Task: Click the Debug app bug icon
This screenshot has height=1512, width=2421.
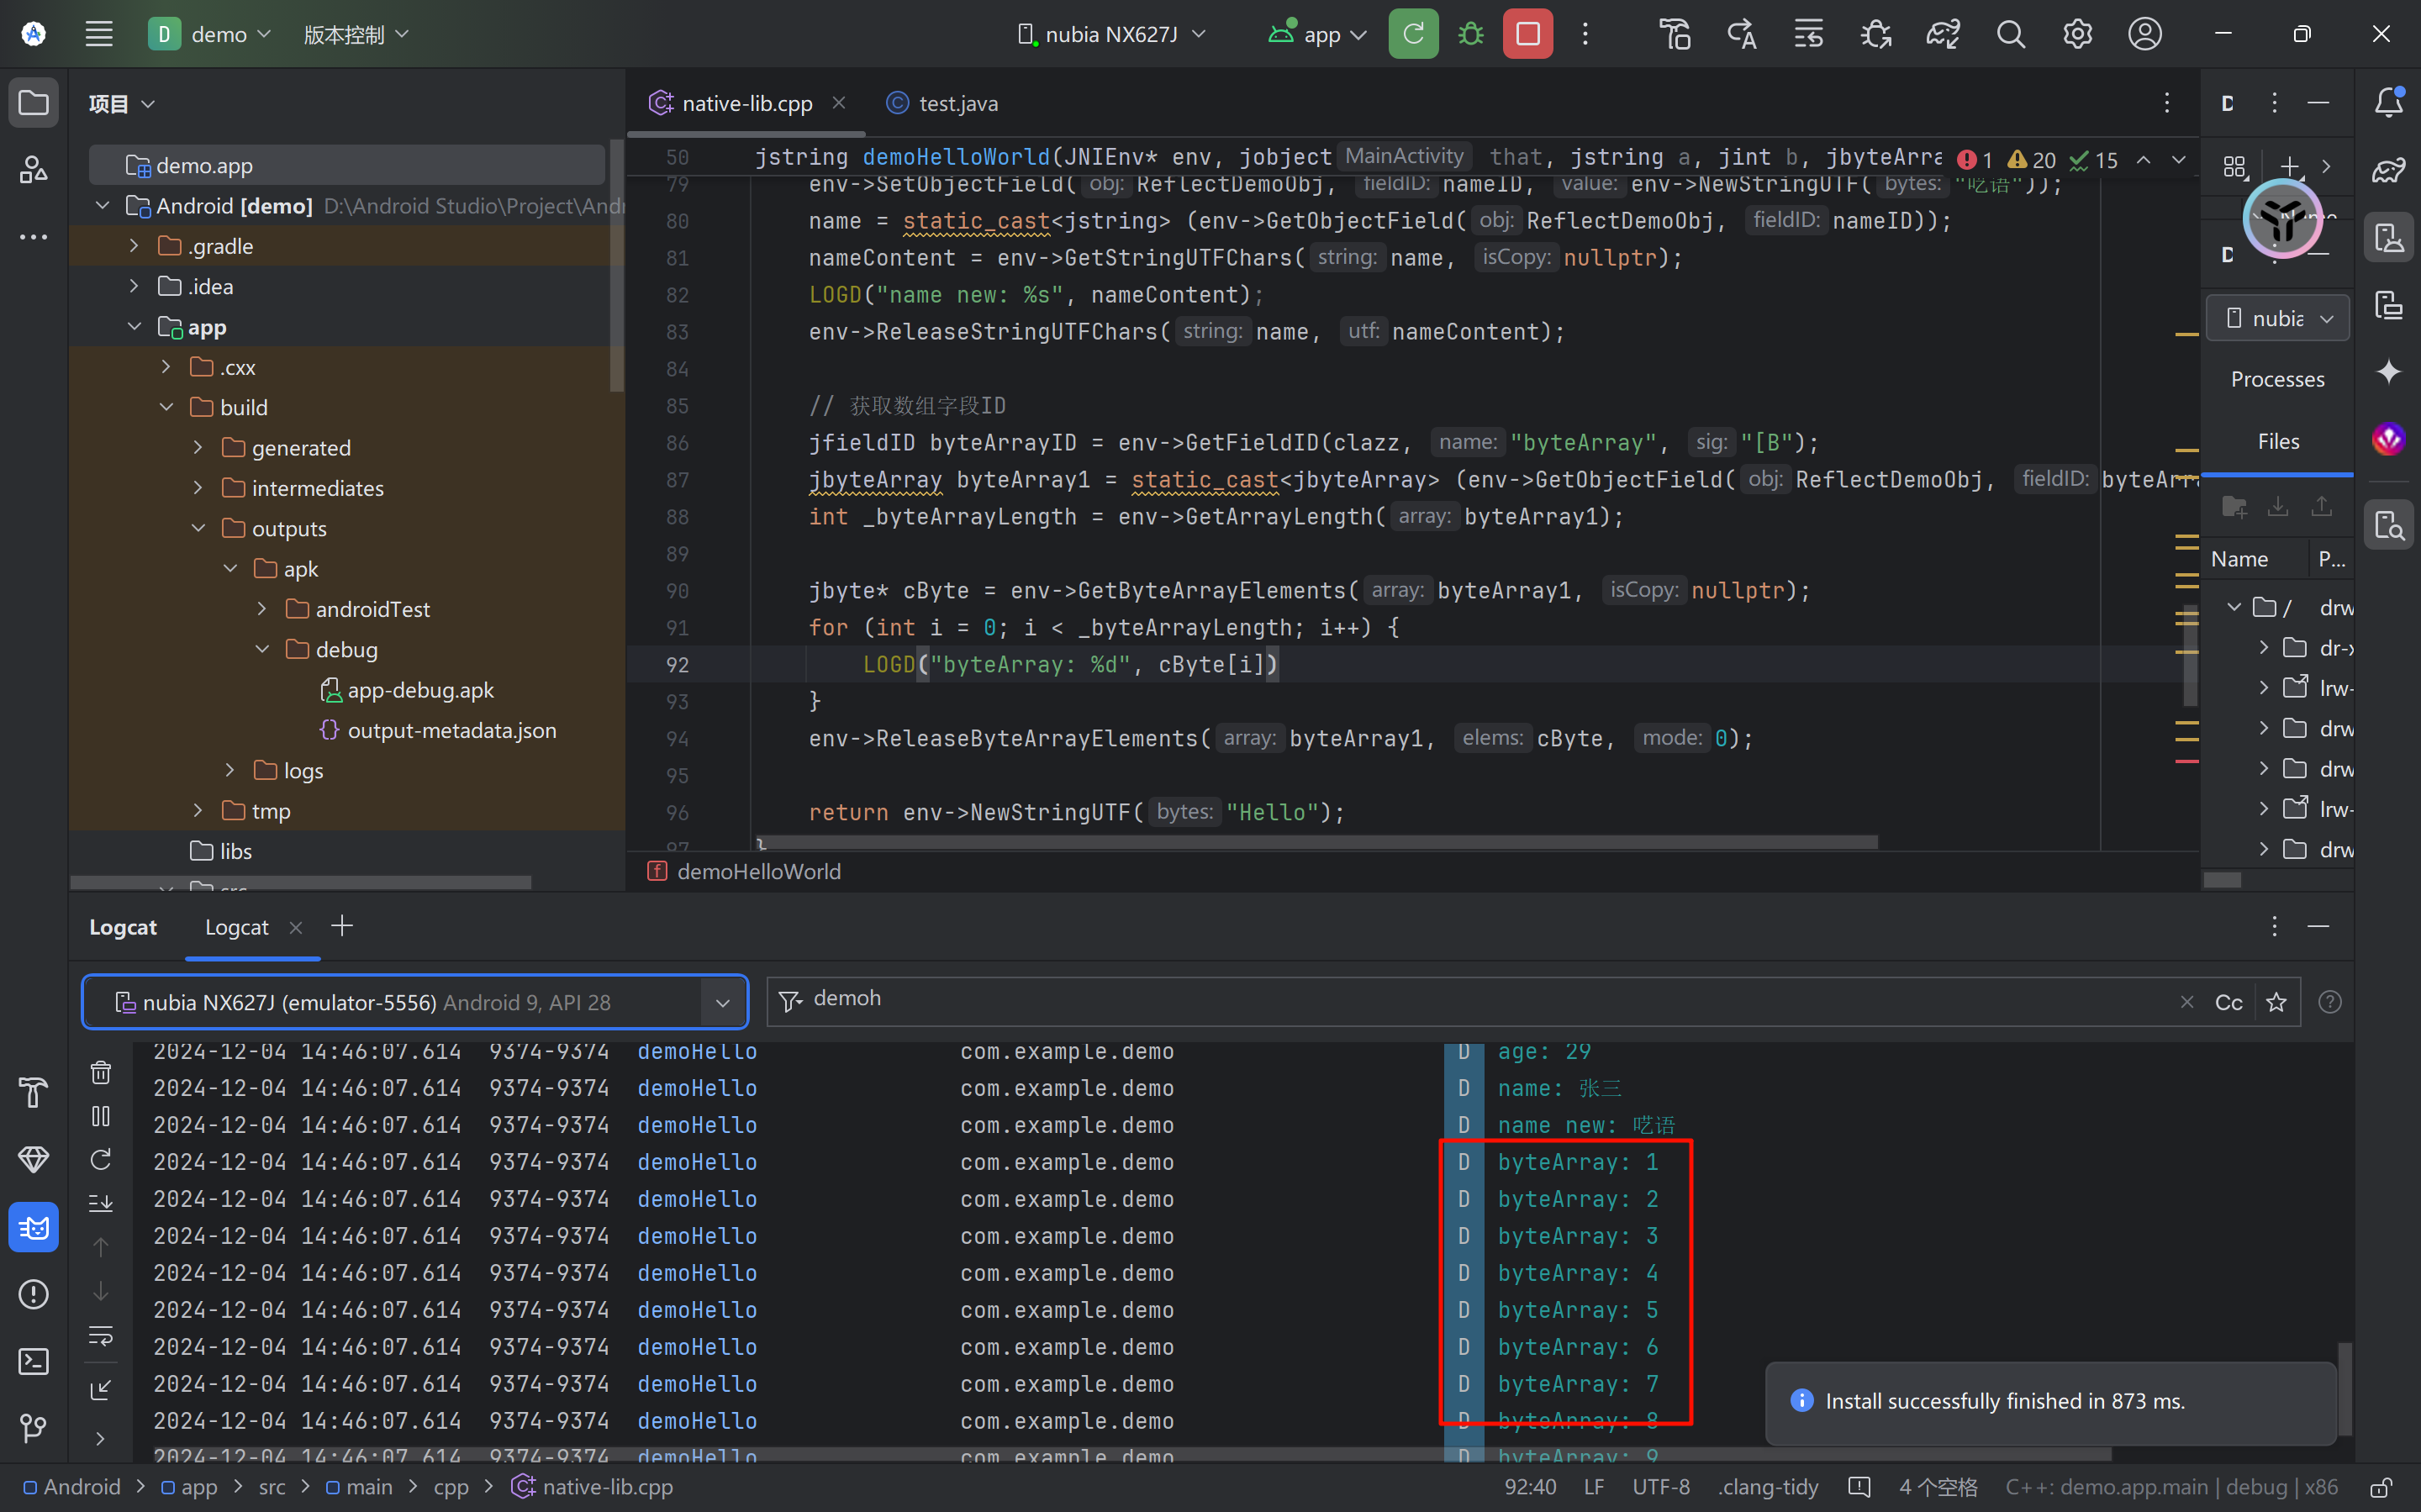Action: pyautogui.click(x=1470, y=34)
